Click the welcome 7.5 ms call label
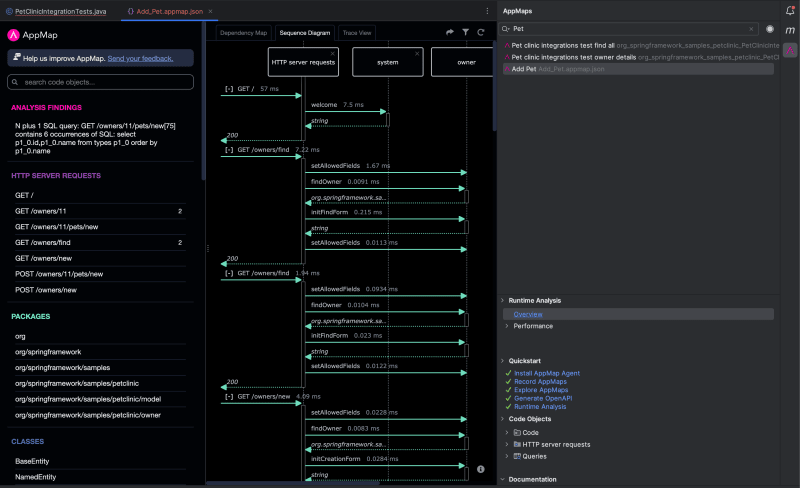This screenshot has height=488, width=800. 337,105
